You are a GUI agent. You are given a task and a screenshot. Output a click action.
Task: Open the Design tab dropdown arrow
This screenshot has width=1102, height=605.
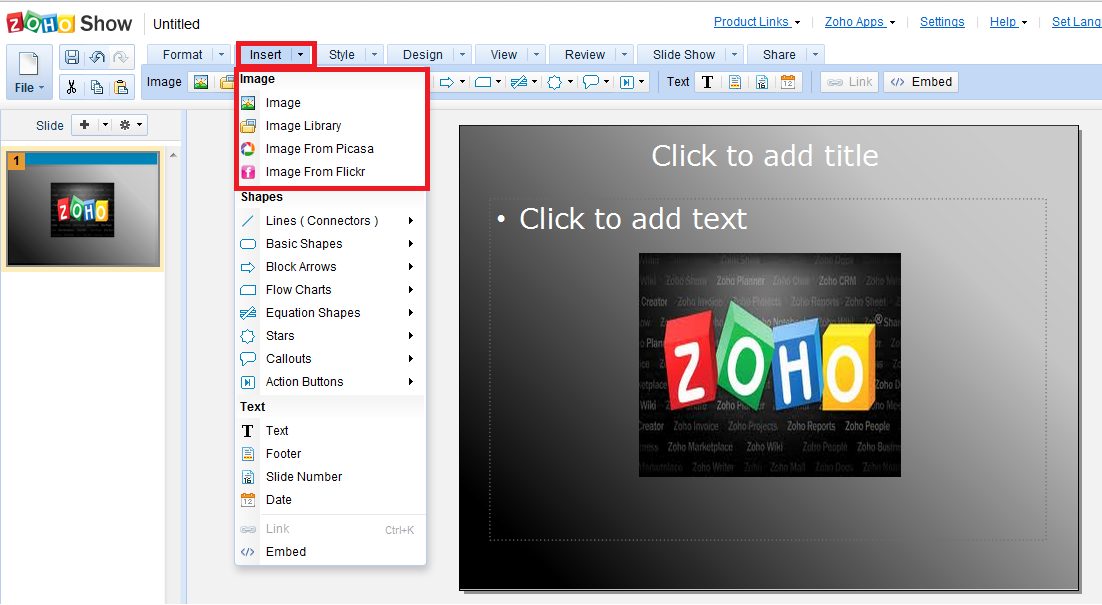pyautogui.click(x=462, y=55)
